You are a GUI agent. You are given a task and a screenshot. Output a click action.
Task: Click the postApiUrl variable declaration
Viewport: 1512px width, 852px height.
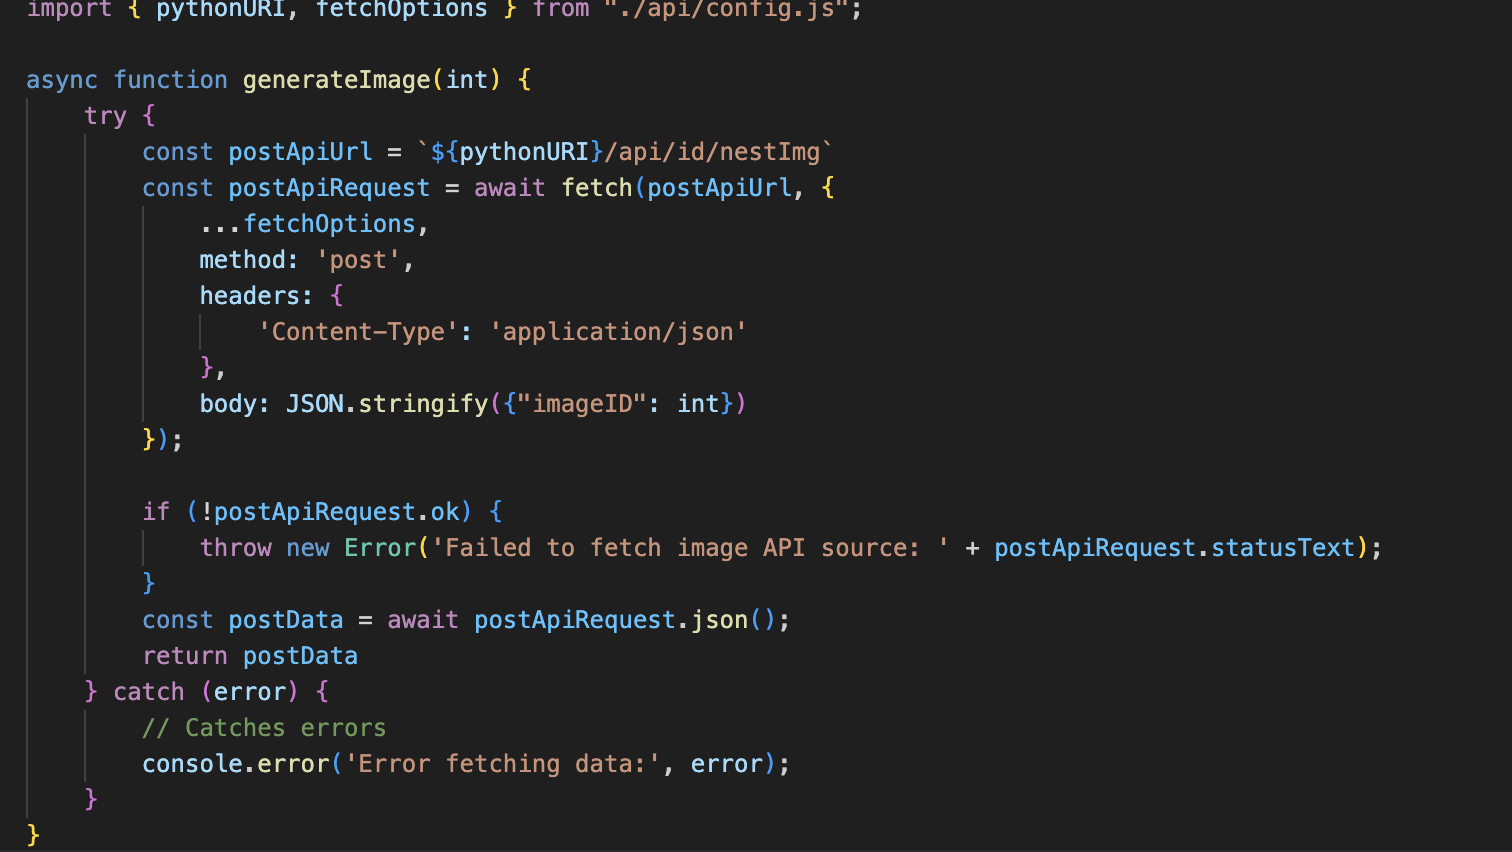[x=300, y=152]
